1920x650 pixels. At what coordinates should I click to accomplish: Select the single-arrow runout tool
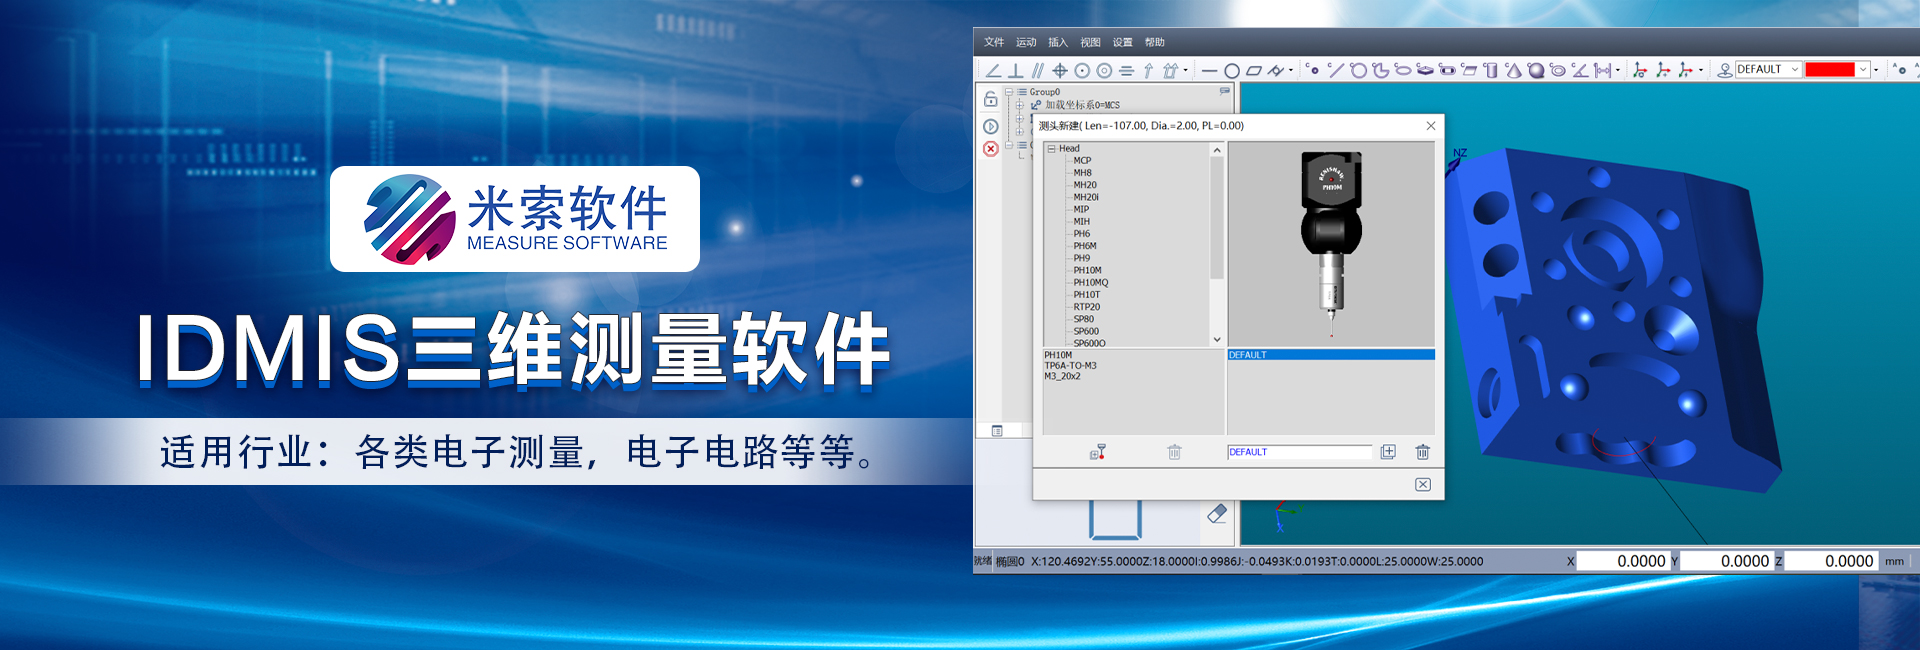tap(1148, 70)
